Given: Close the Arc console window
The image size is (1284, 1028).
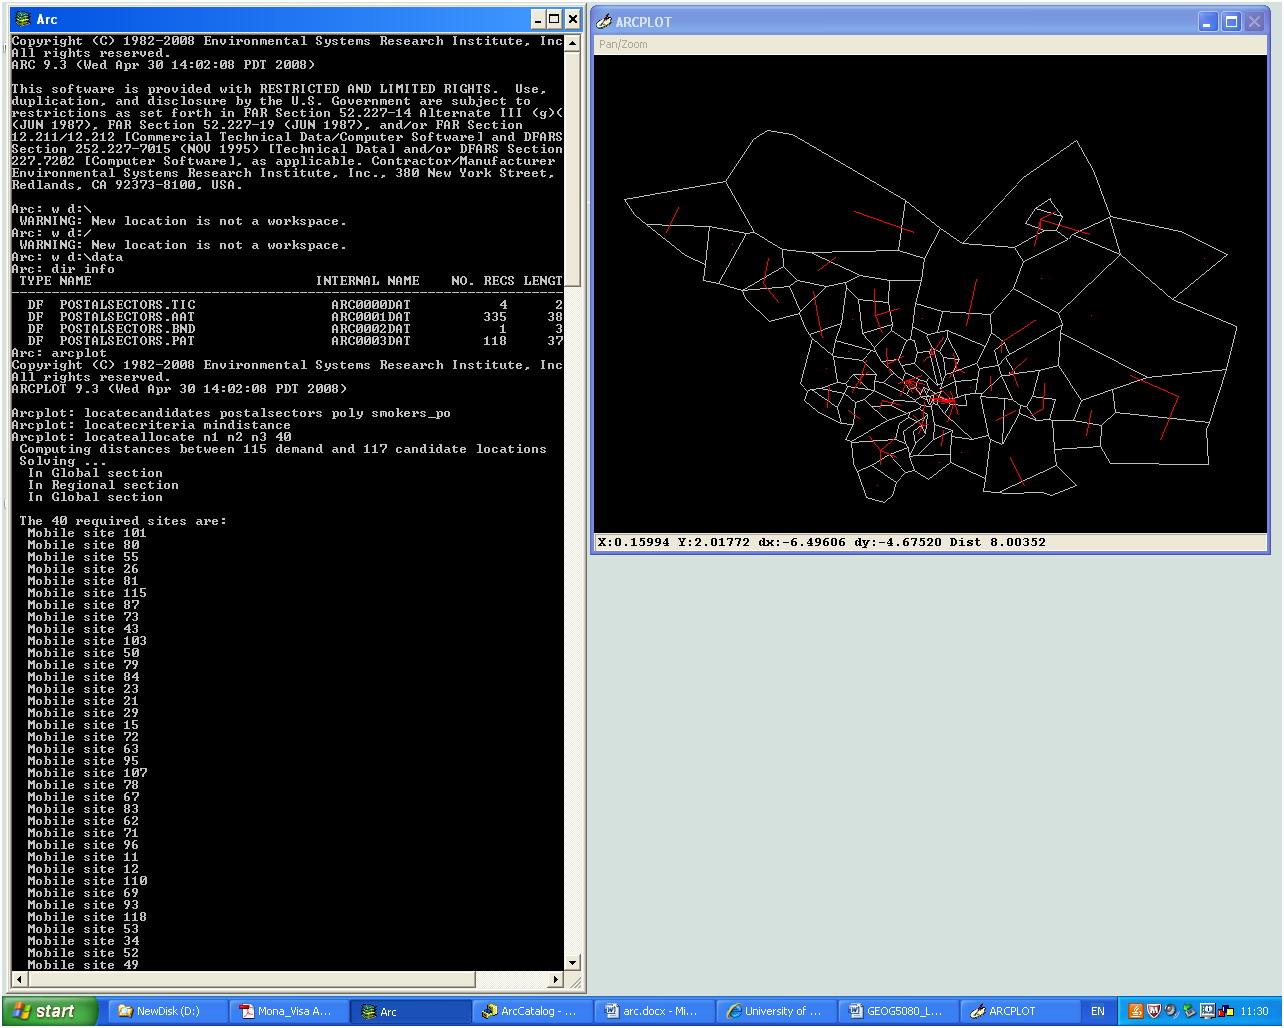Looking at the screenshot, I should coord(572,19).
